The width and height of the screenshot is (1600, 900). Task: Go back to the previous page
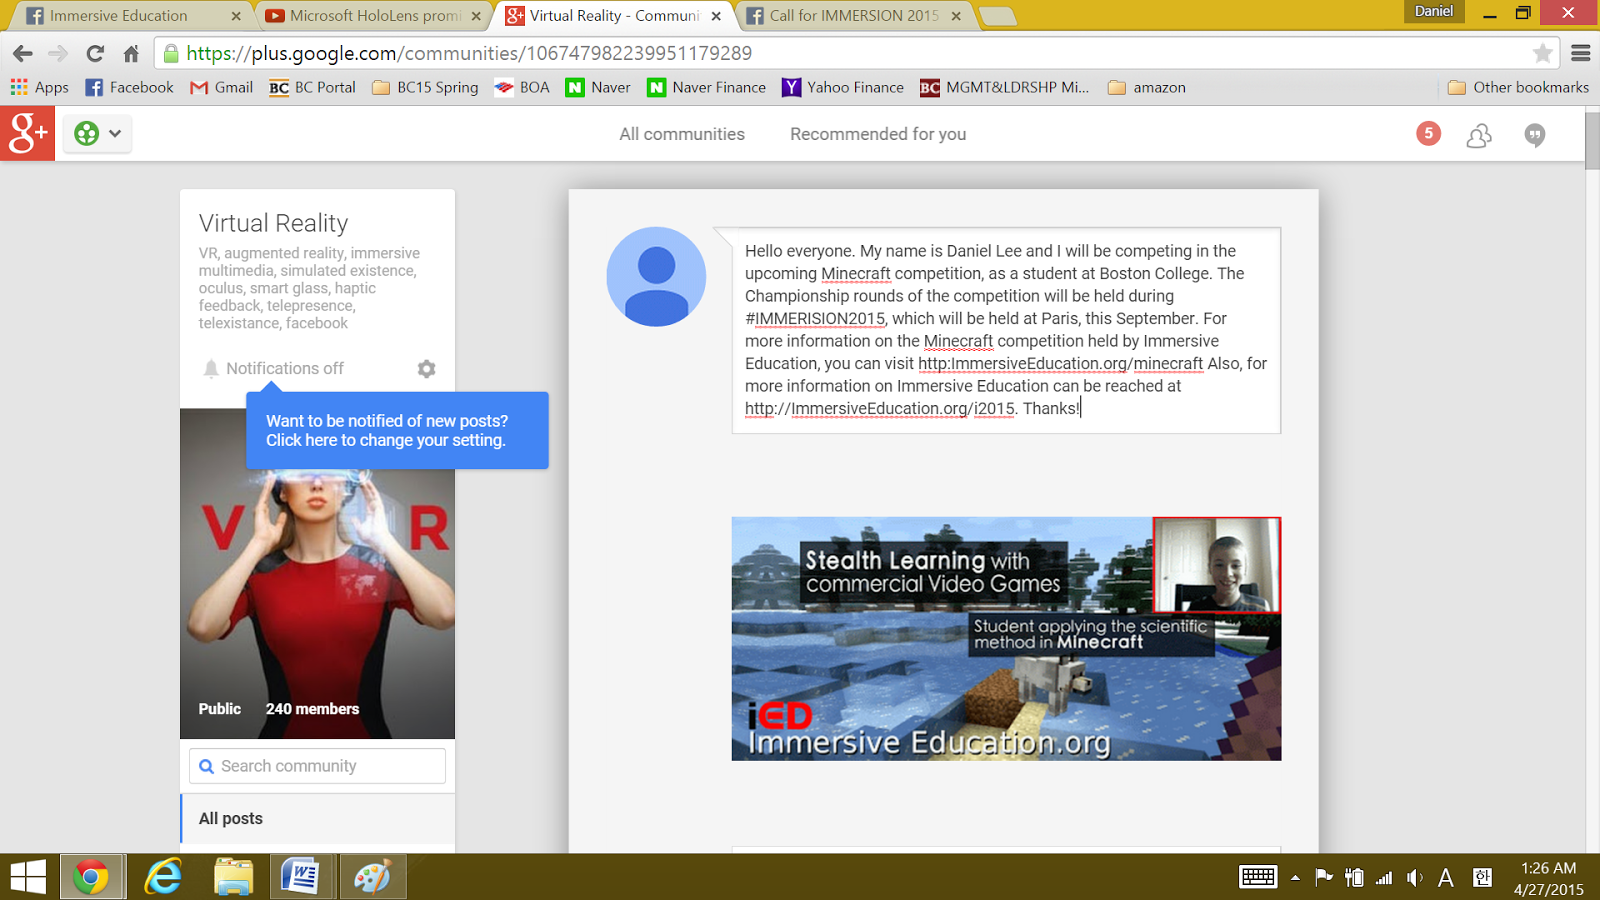coord(23,53)
